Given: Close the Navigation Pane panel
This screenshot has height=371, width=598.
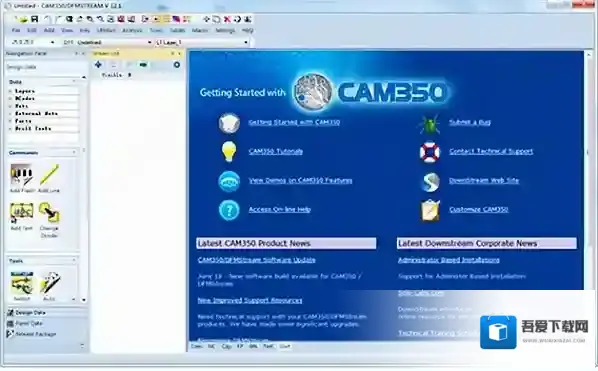Looking at the screenshot, I should point(84,54).
